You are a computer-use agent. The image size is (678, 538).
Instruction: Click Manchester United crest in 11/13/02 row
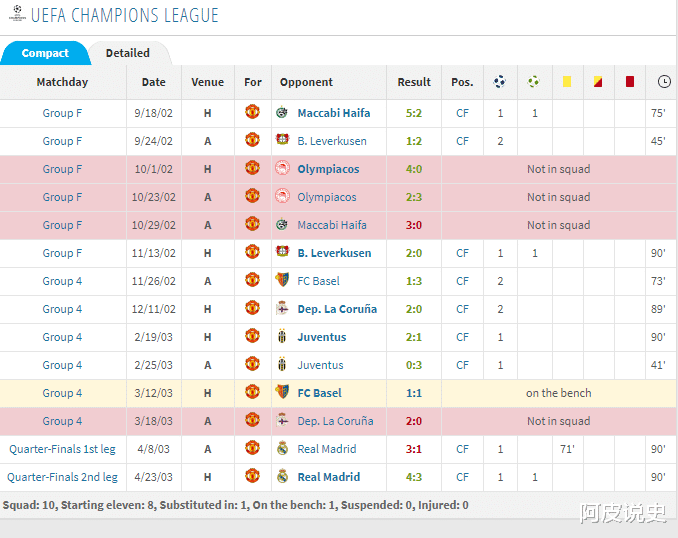(x=252, y=253)
